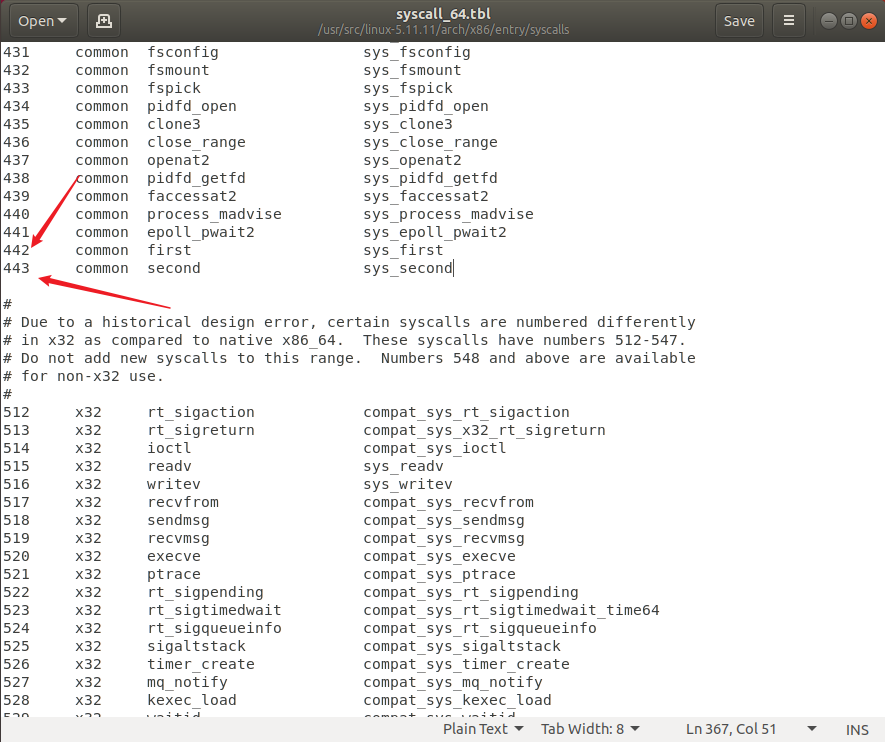Click sys_writev entry text
Viewport: 885px width, 742px height.
[x=408, y=484]
